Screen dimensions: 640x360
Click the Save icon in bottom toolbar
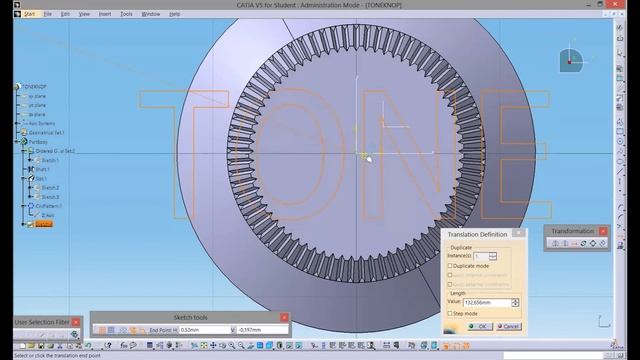[x=41, y=346]
